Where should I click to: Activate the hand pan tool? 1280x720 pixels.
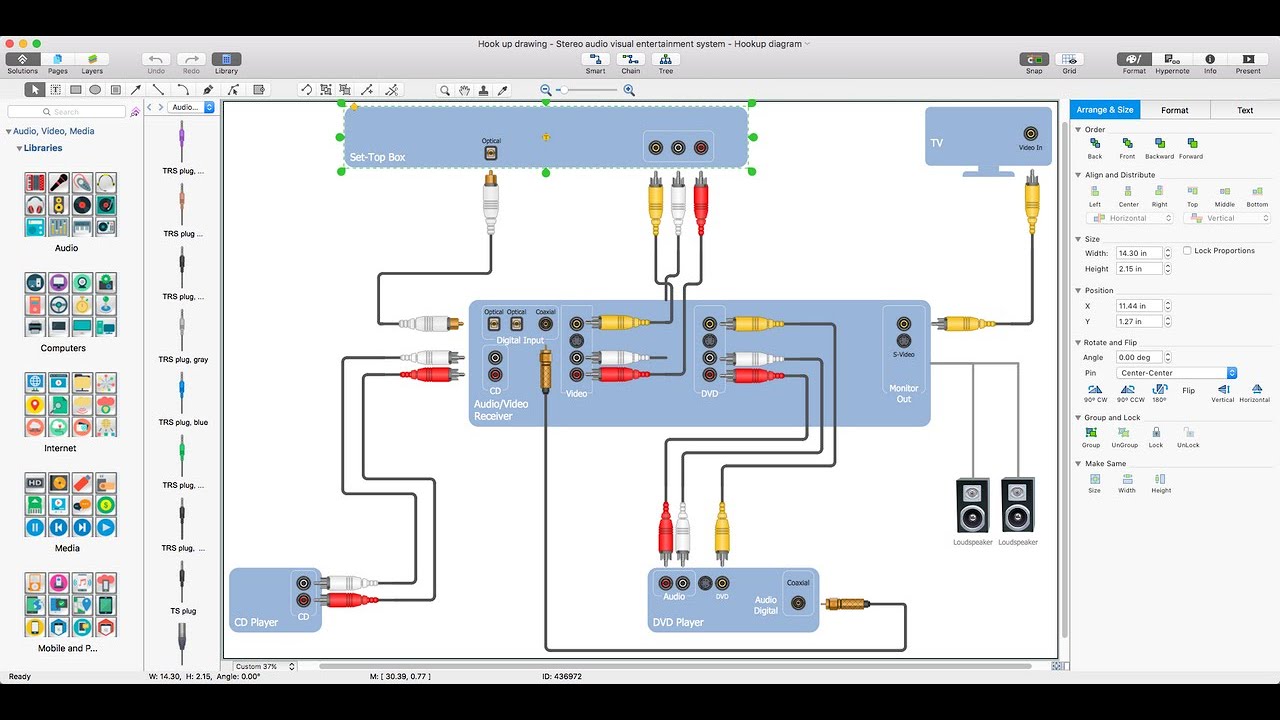click(x=465, y=90)
